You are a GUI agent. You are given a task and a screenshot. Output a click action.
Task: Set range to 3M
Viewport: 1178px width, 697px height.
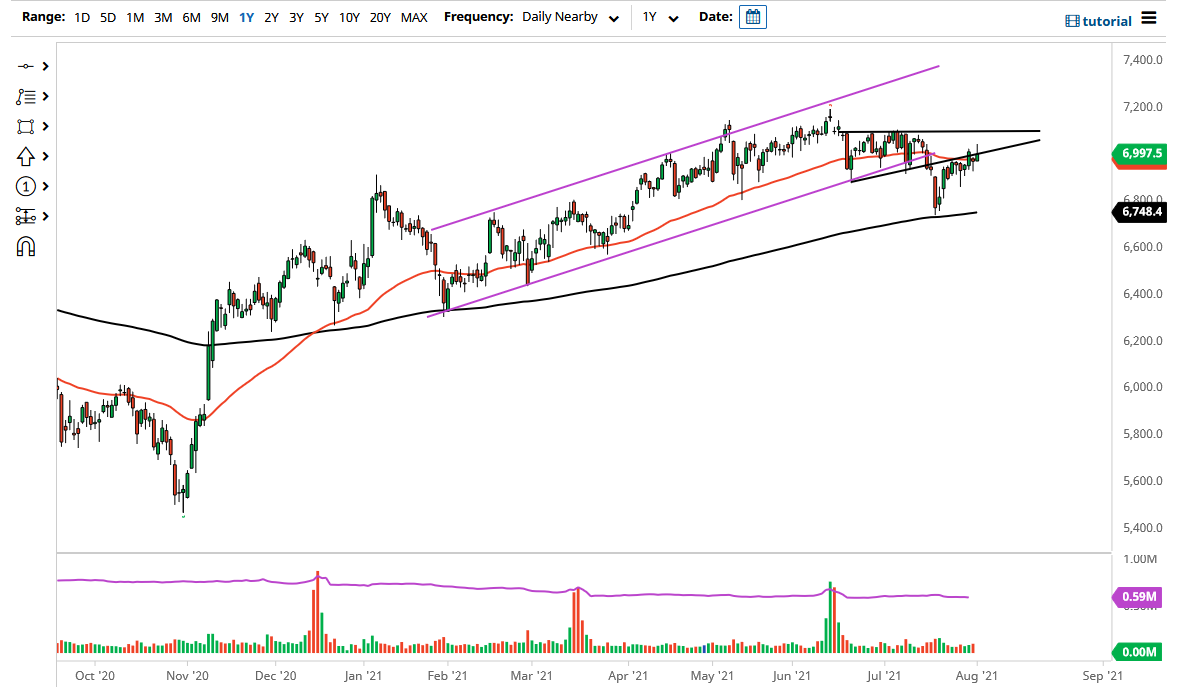[x=163, y=17]
